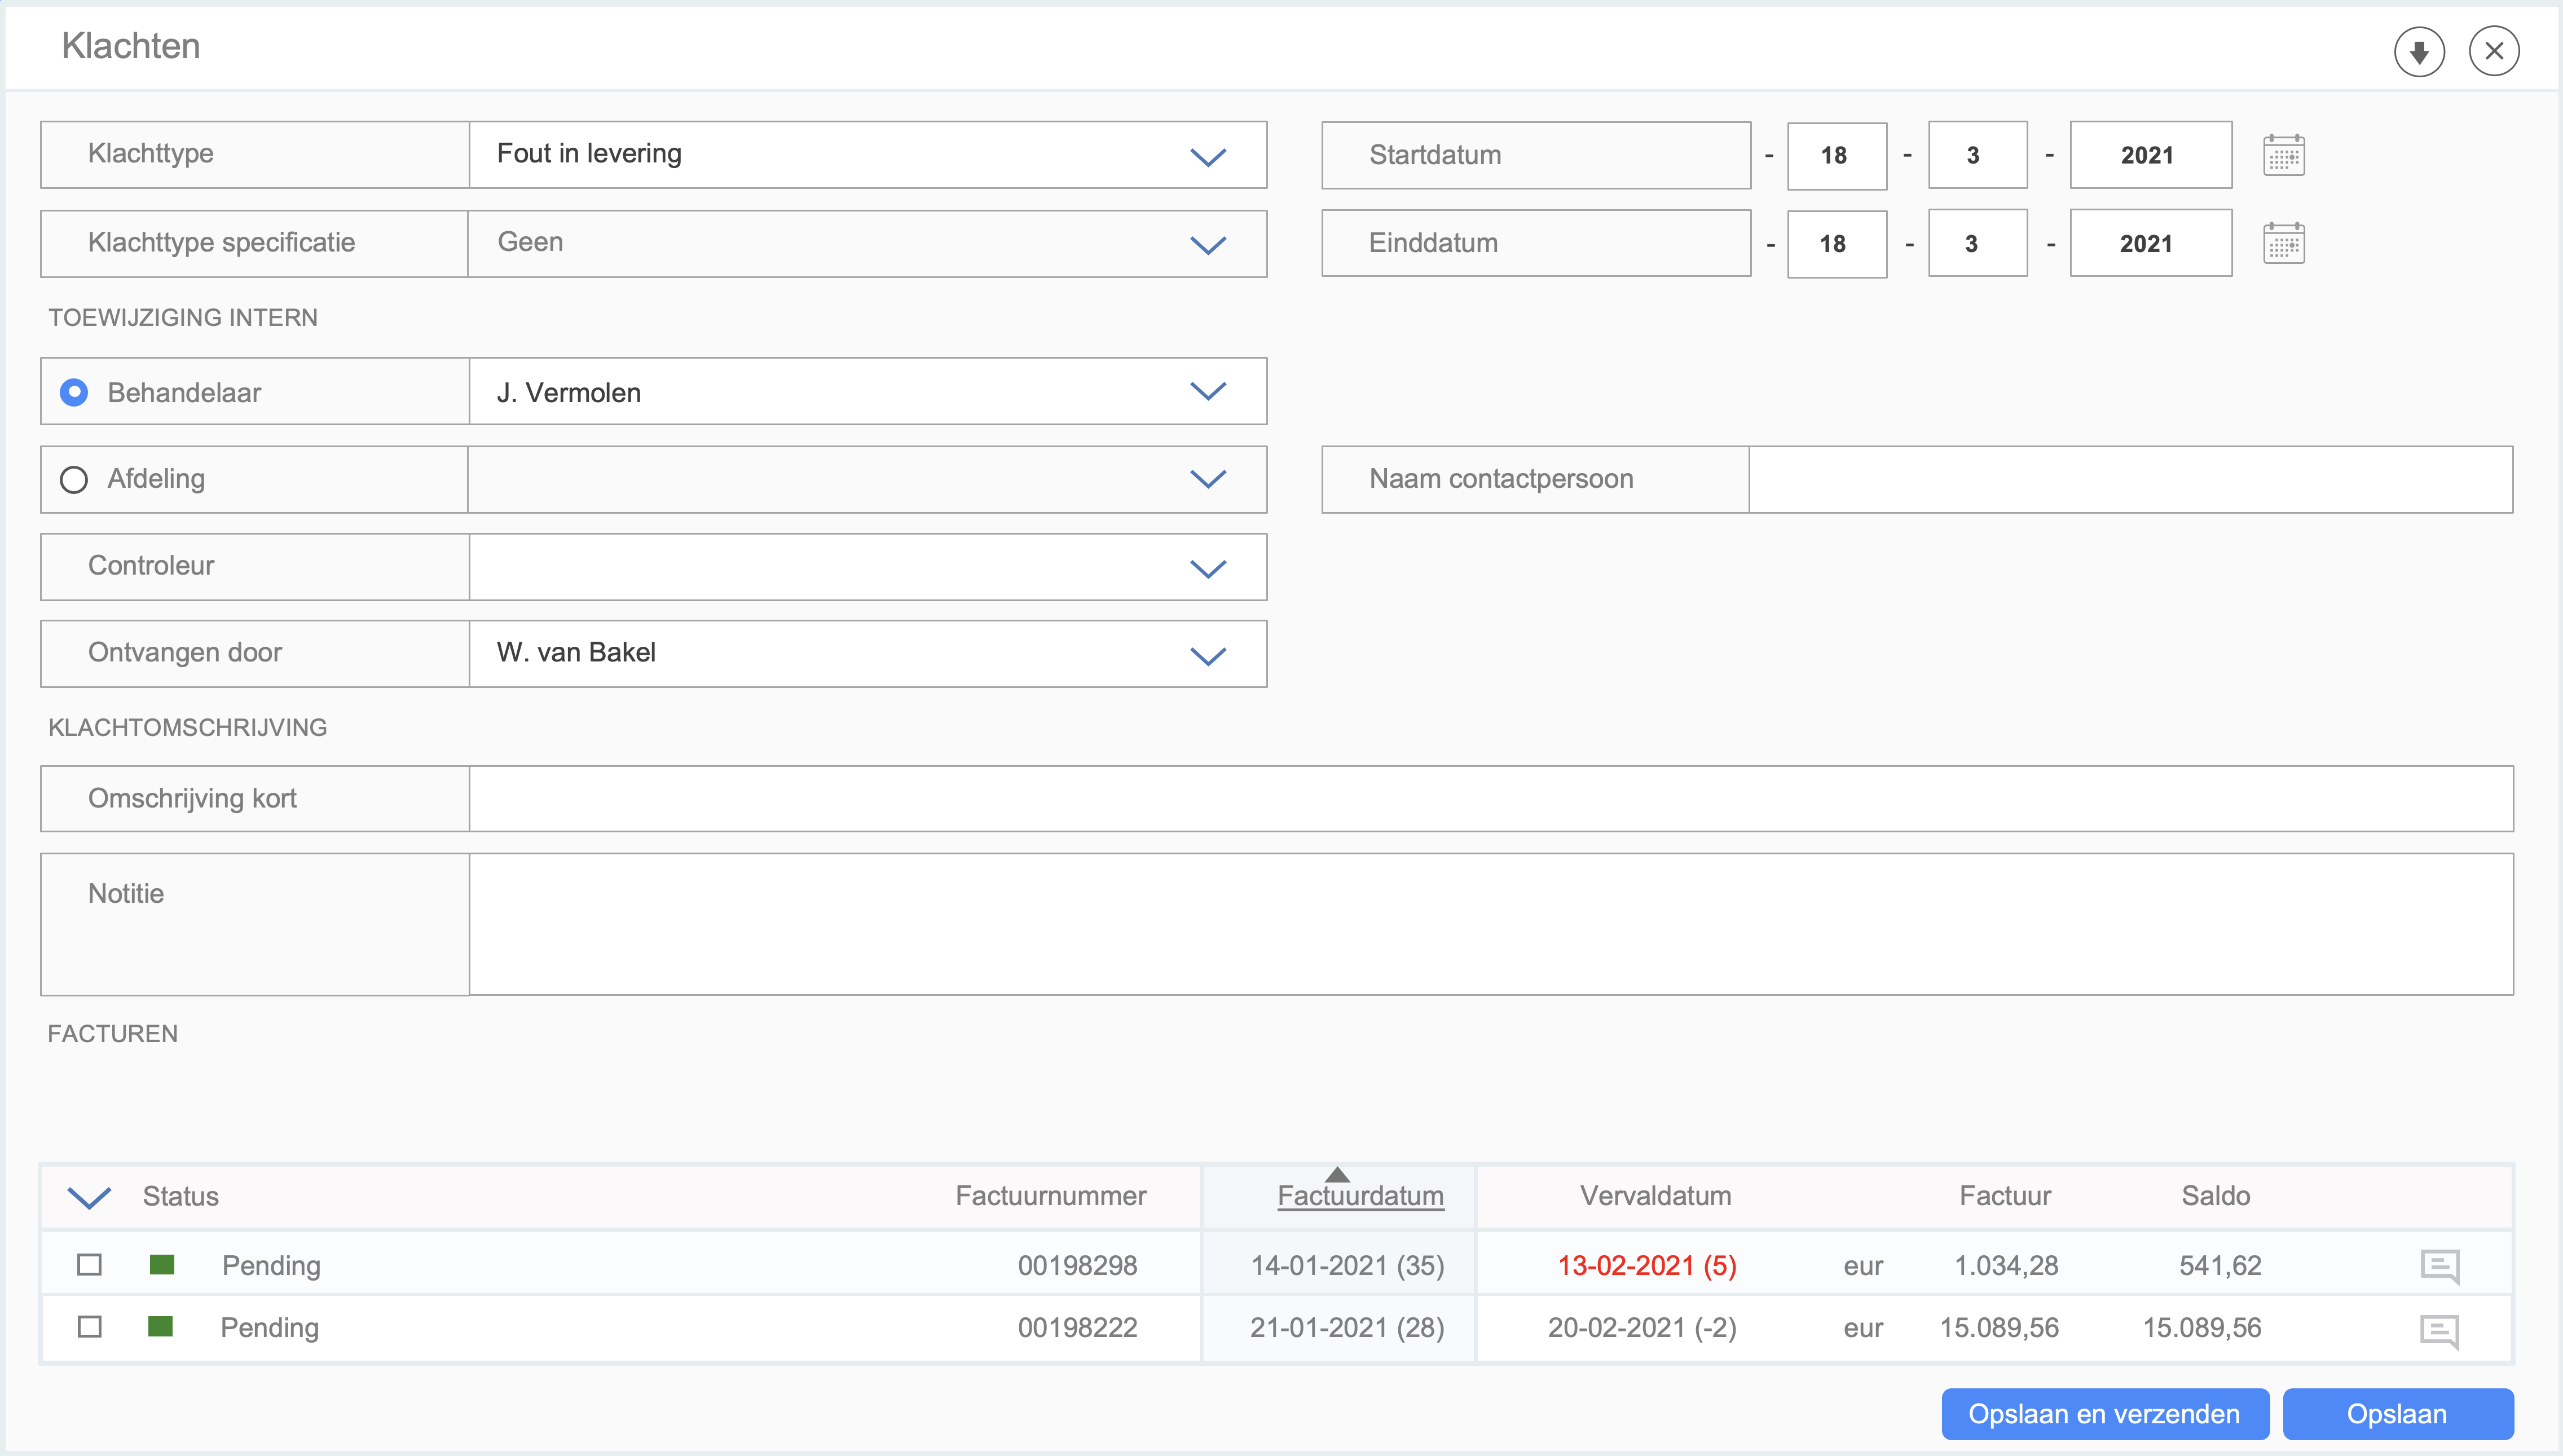Click the Opslaan en verzenden button
The image size is (2563, 1456).
point(2104,1414)
